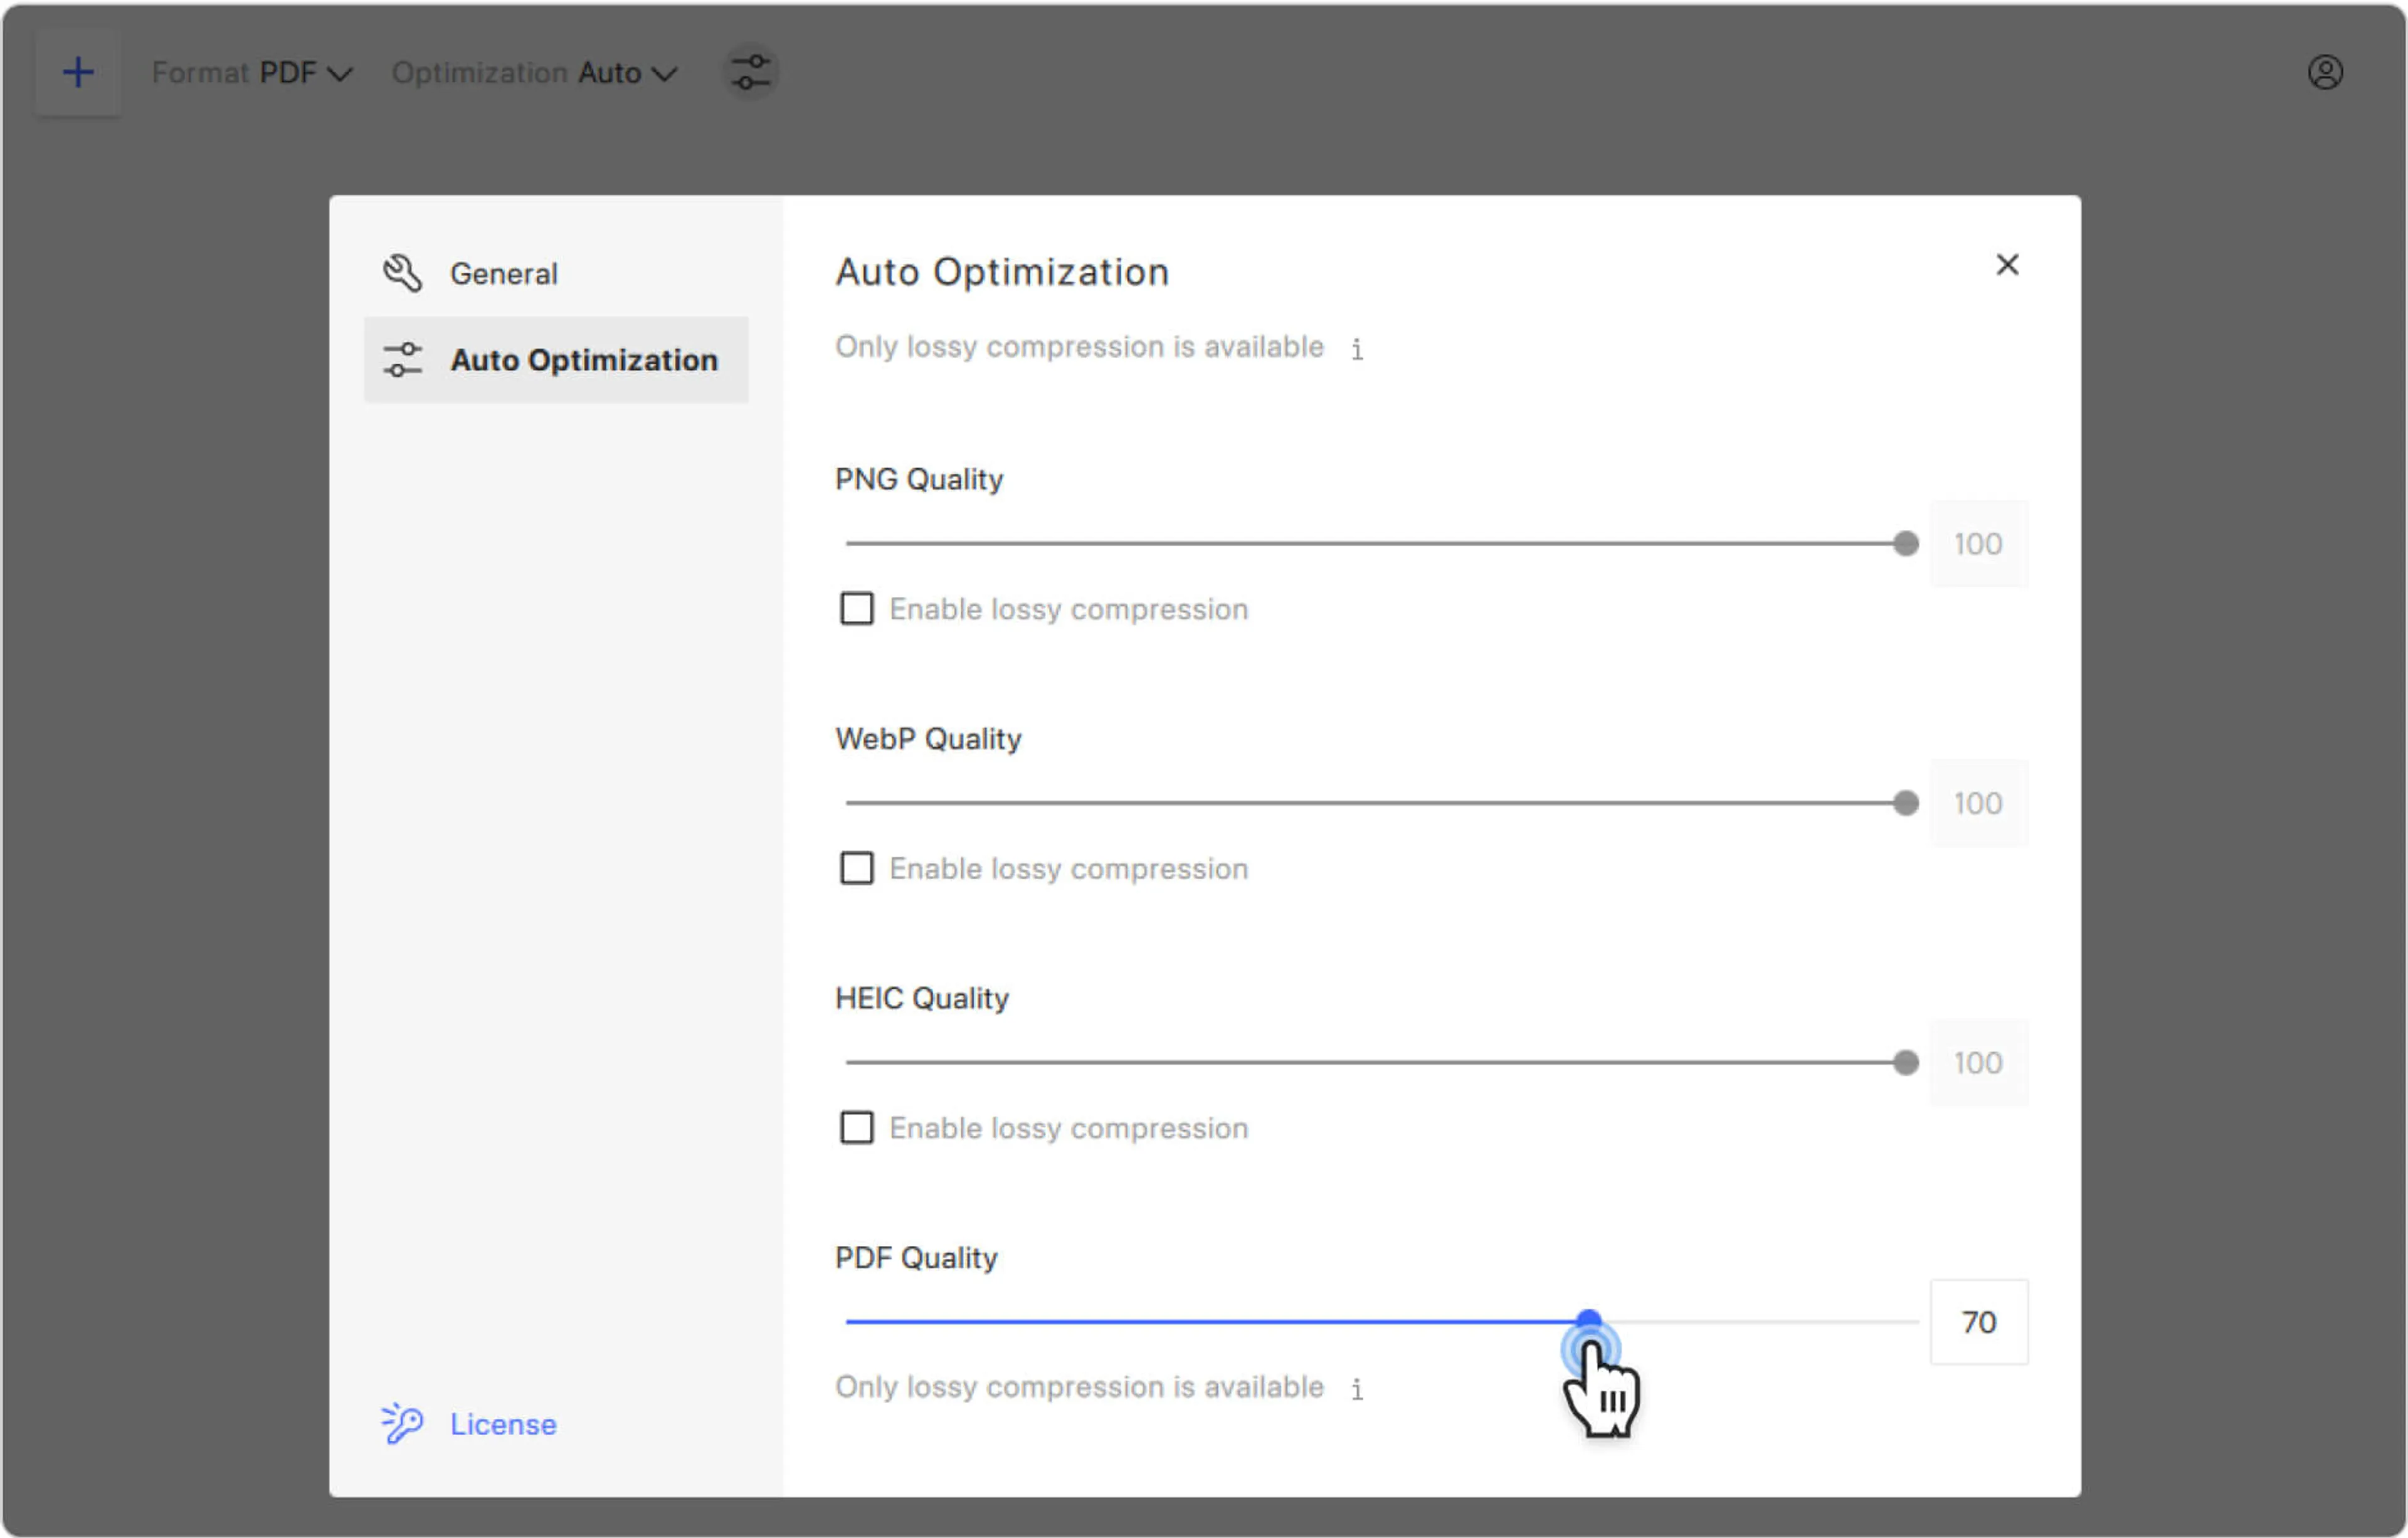Image resolution: width=2408 pixels, height=1538 pixels.
Task: Close the Auto Optimization dialog with X
Action: coord(2007,265)
